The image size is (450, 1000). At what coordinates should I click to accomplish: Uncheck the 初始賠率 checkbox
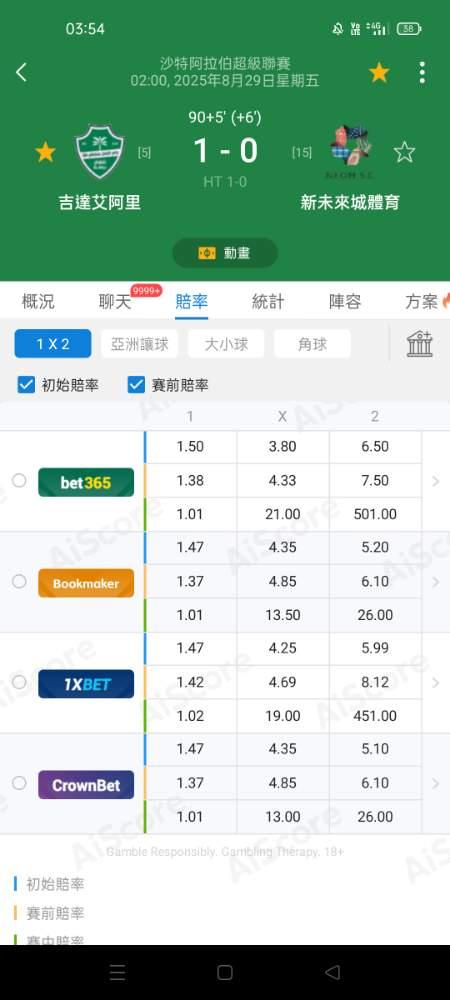point(26,385)
